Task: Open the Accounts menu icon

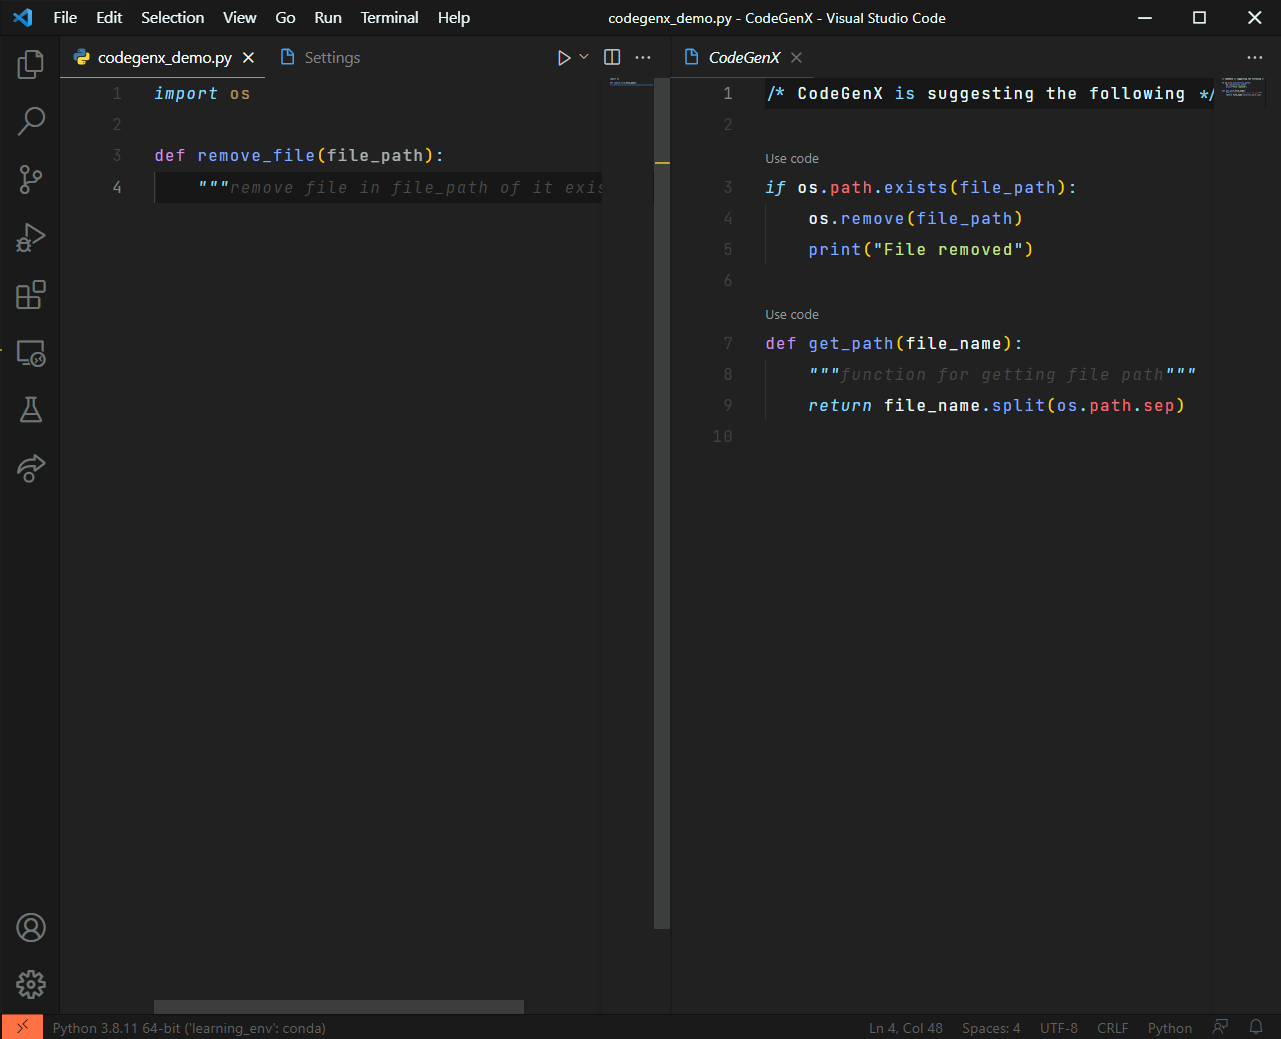Action: tap(31, 928)
